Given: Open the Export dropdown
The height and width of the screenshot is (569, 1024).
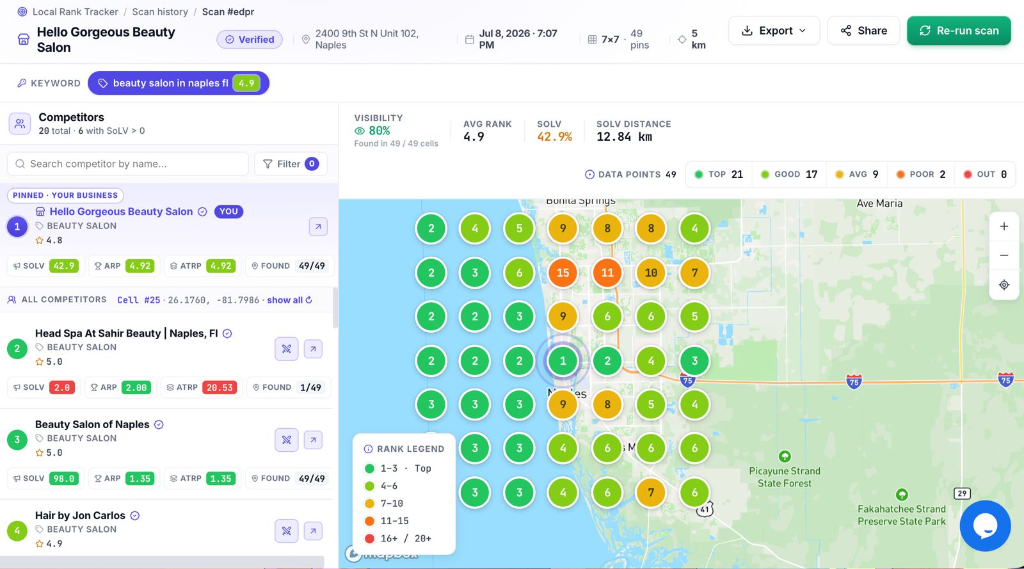Looking at the screenshot, I should (774, 31).
